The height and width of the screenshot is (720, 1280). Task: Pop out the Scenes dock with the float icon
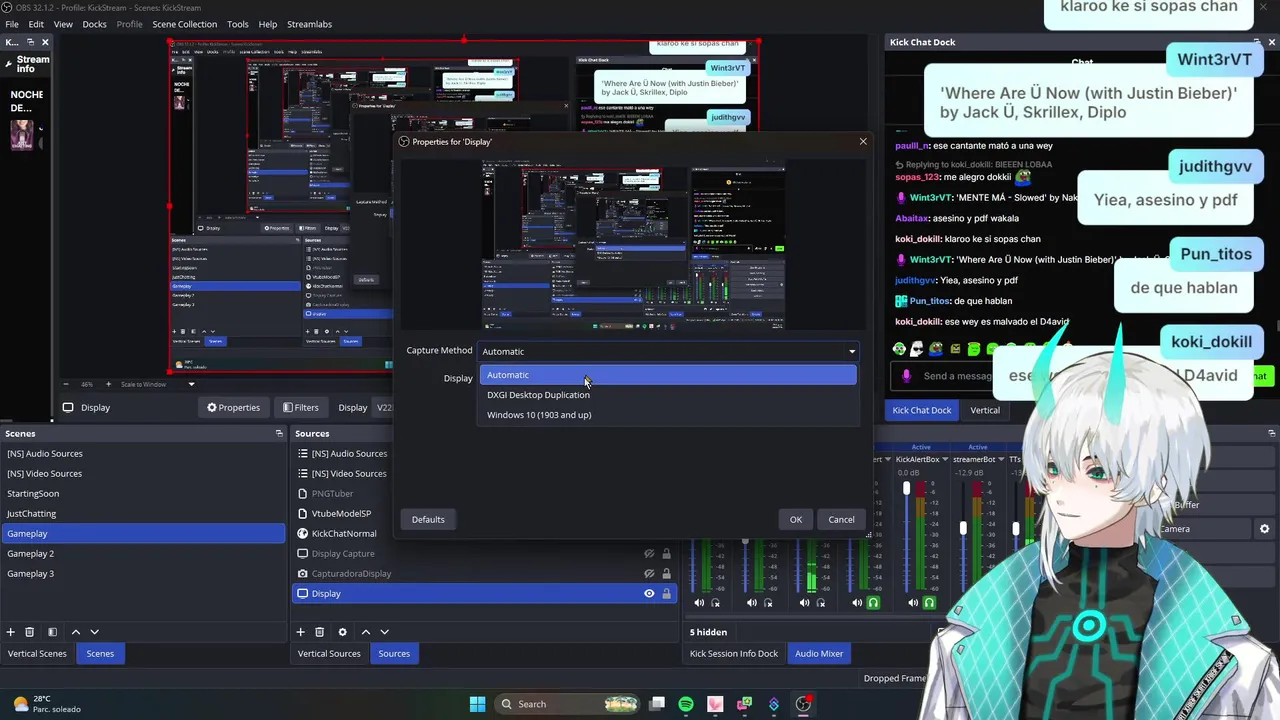(279, 433)
